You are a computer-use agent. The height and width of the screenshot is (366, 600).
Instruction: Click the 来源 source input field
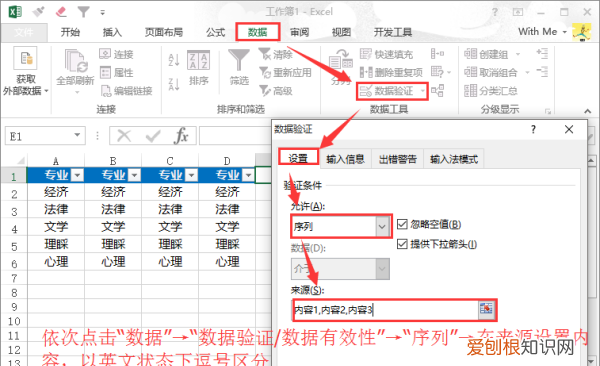386,310
